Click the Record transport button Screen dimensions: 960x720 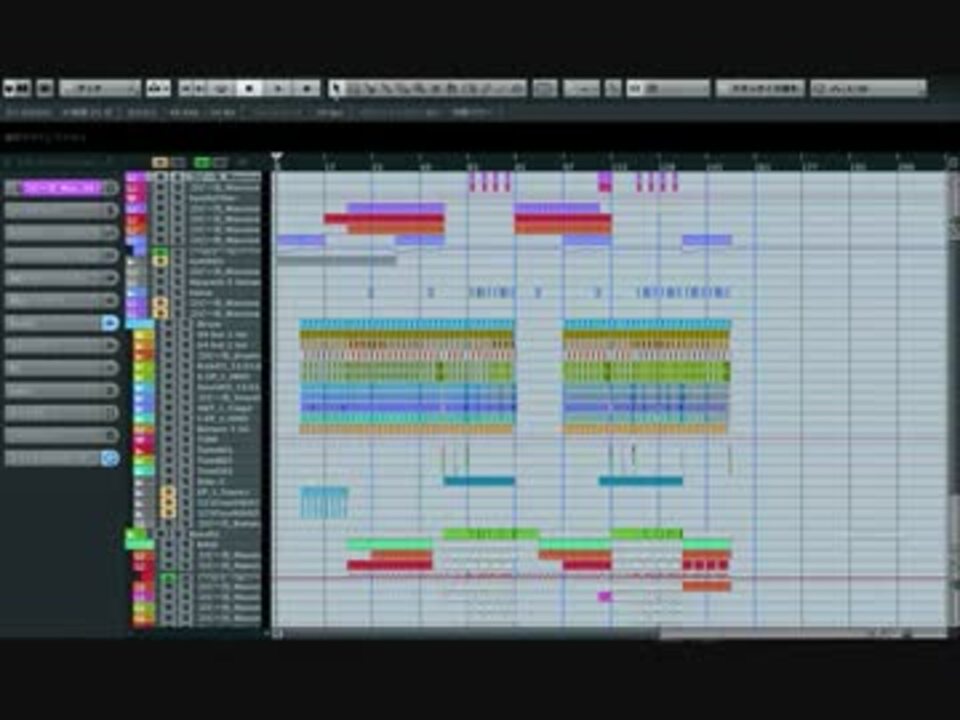307,89
